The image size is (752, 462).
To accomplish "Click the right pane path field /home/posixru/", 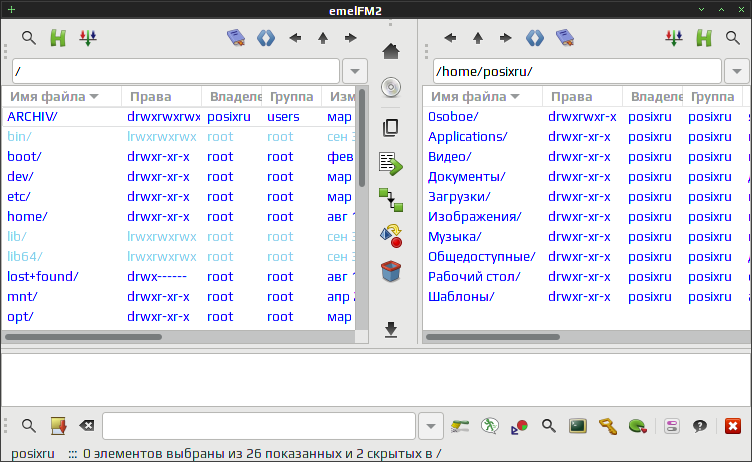I will point(577,71).
